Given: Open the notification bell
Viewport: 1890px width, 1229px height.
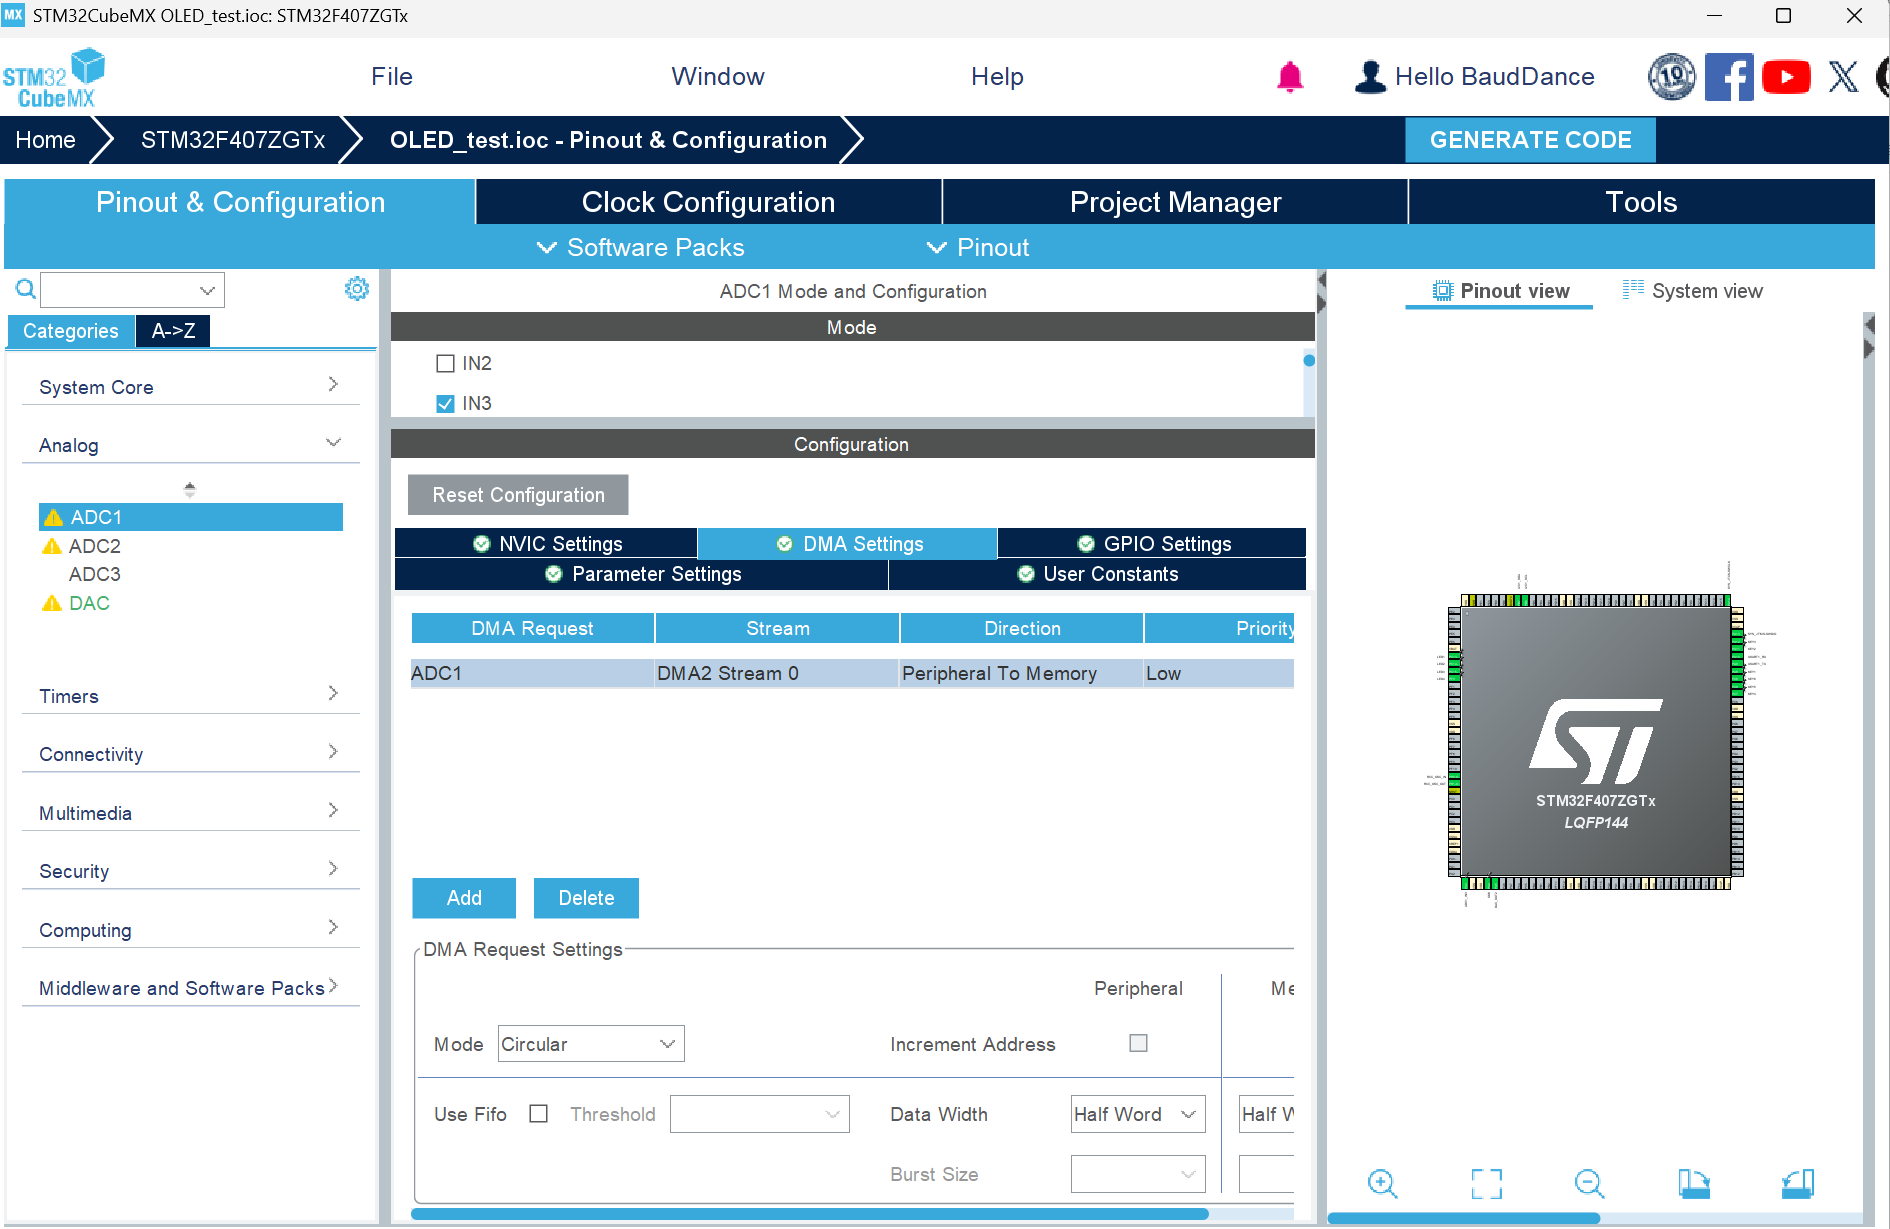Looking at the screenshot, I should click(1290, 77).
